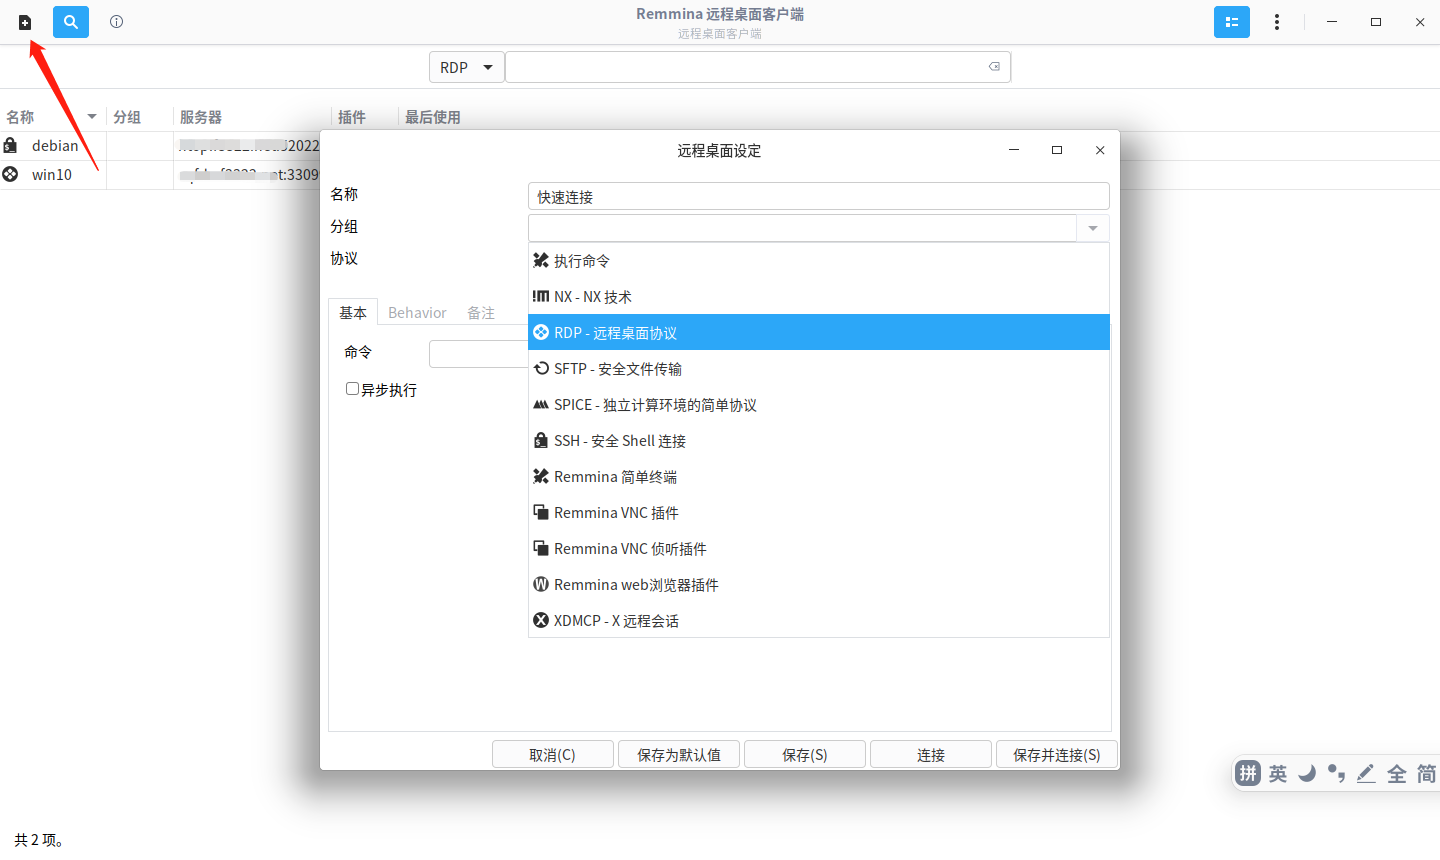Choose NX - NX 技术 protocol

pyautogui.click(x=819, y=297)
